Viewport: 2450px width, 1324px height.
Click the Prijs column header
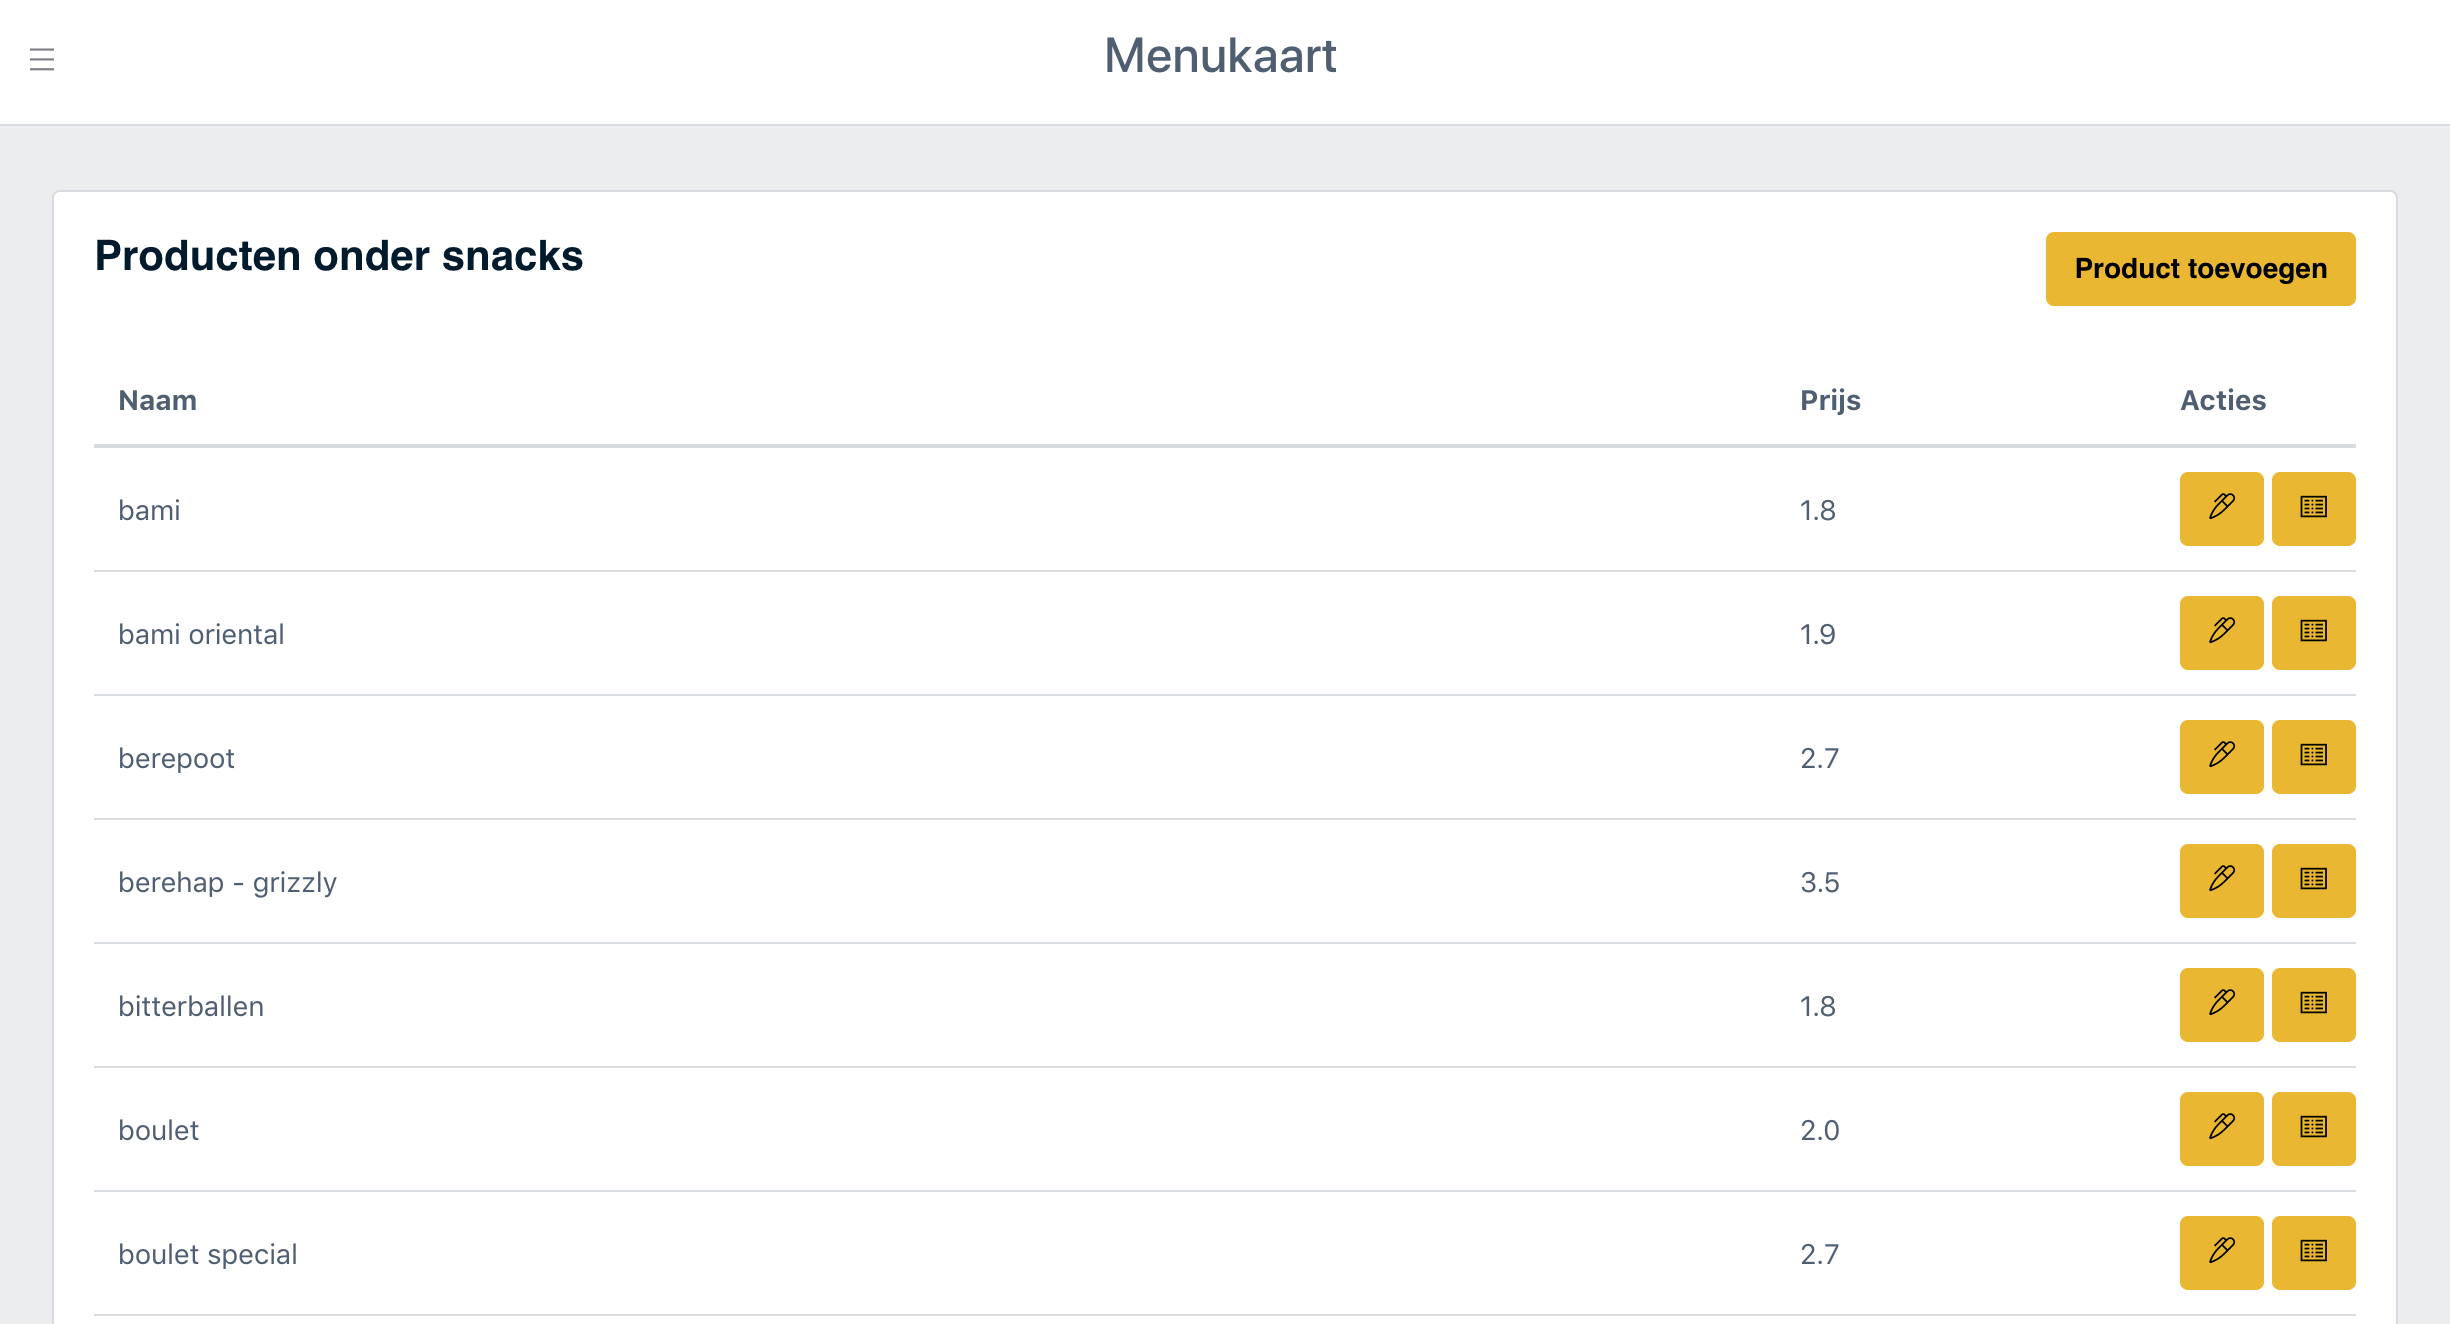click(1830, 400)
